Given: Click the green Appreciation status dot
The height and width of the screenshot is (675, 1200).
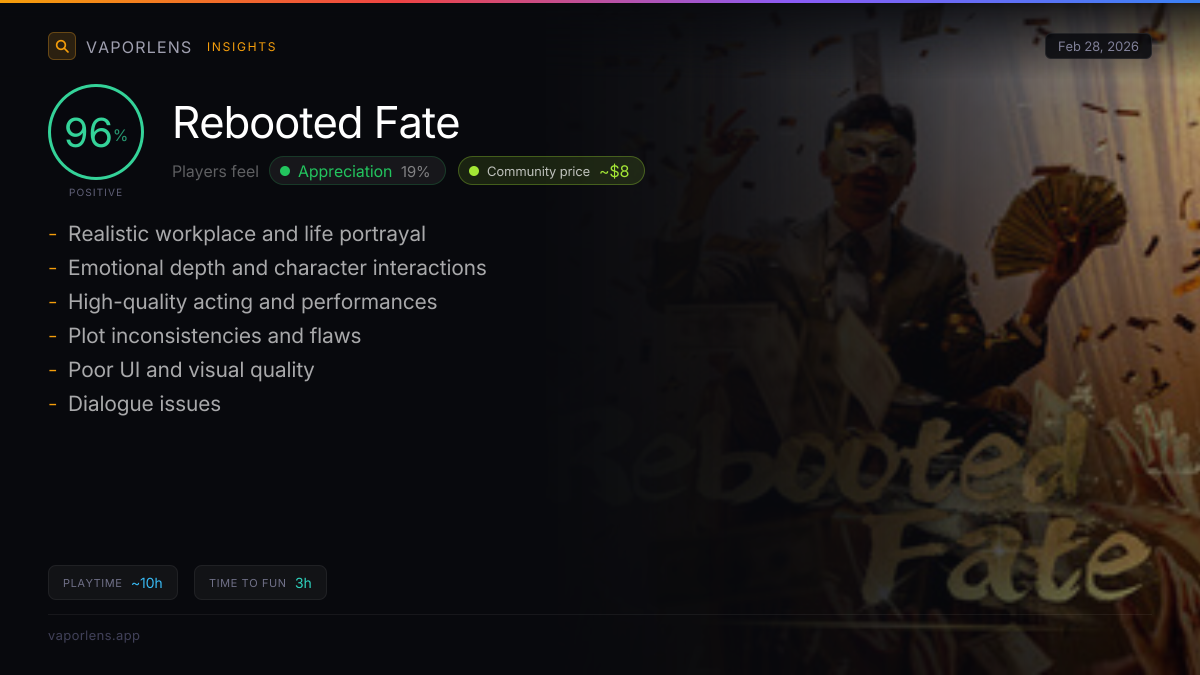Looking at the screenshot, I should (285, 171).
